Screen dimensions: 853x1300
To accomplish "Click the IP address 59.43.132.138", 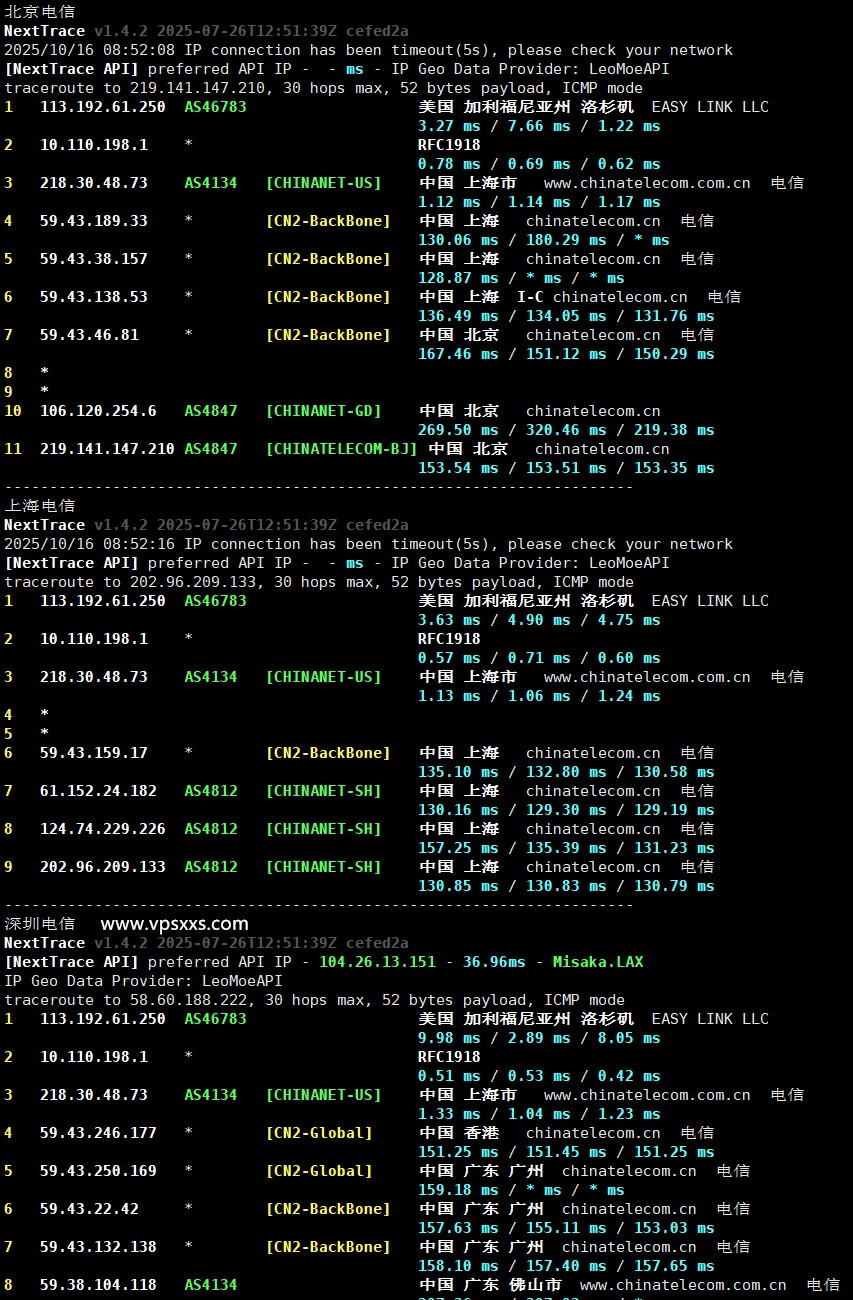I will point(98,1247).
